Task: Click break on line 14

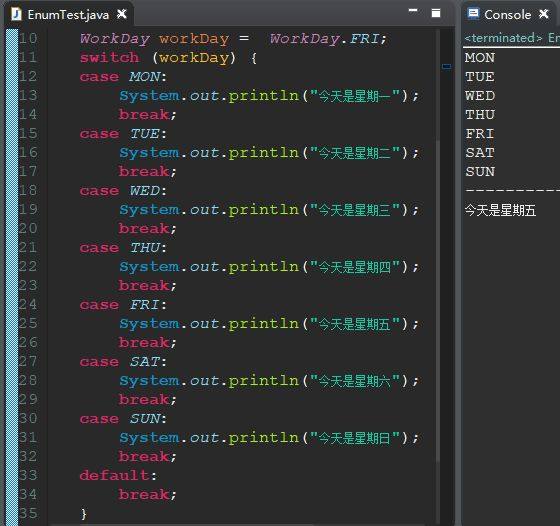Action: [x=145, y=114]
